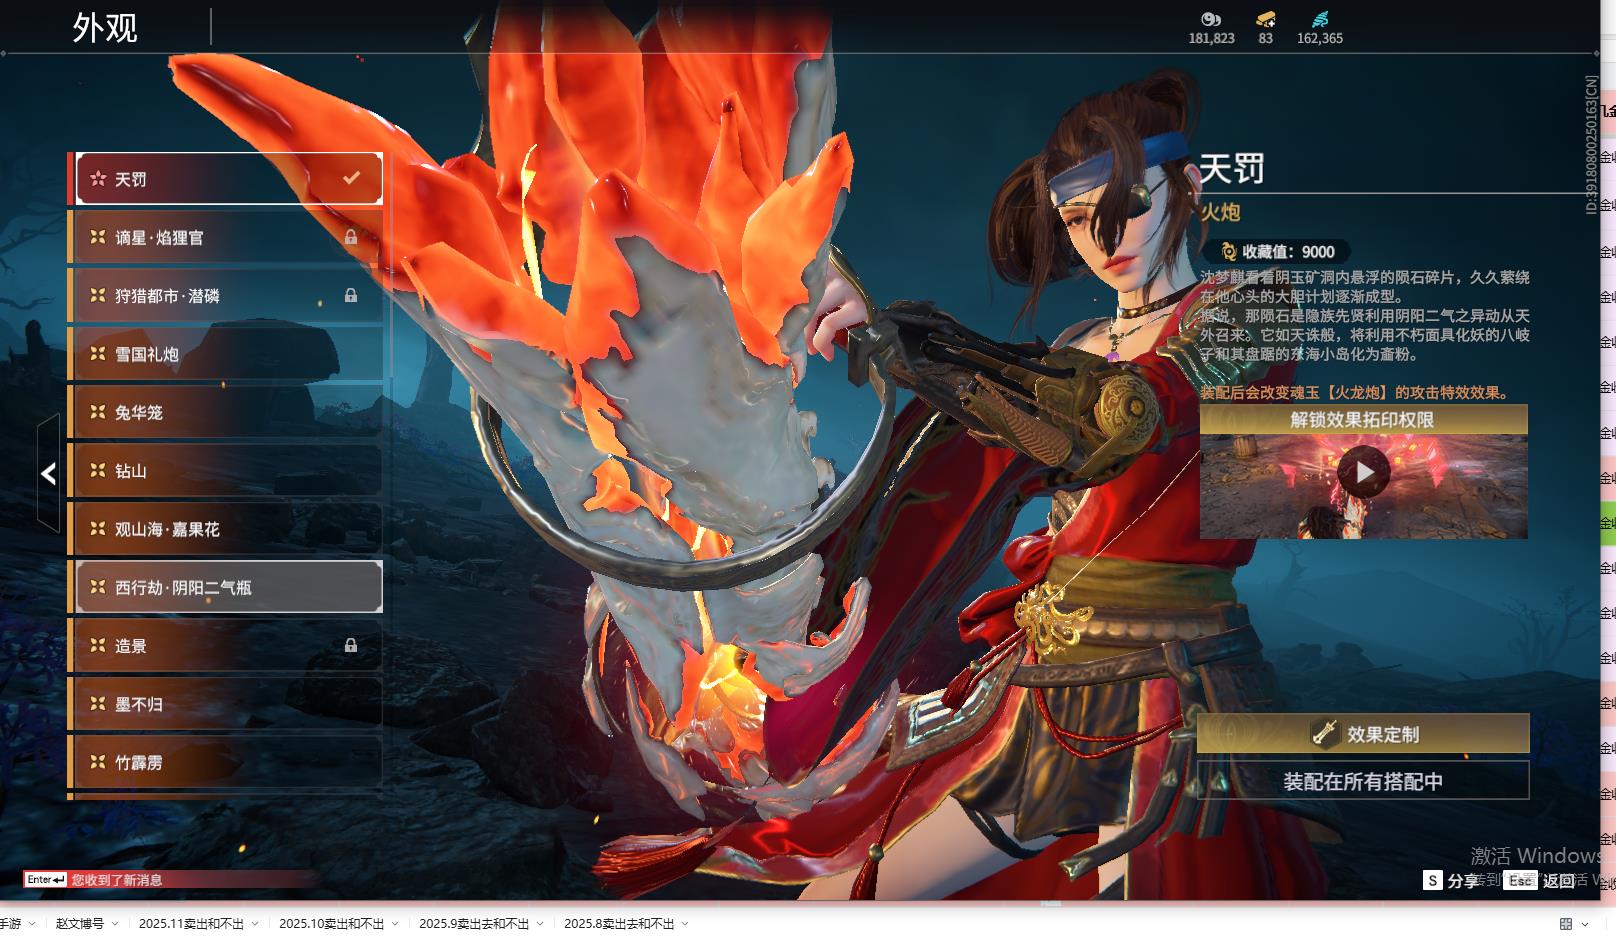
Task: Open dropdown on 2025.11卖出和不出 sheet tab
Action: [x=255, y=924]
